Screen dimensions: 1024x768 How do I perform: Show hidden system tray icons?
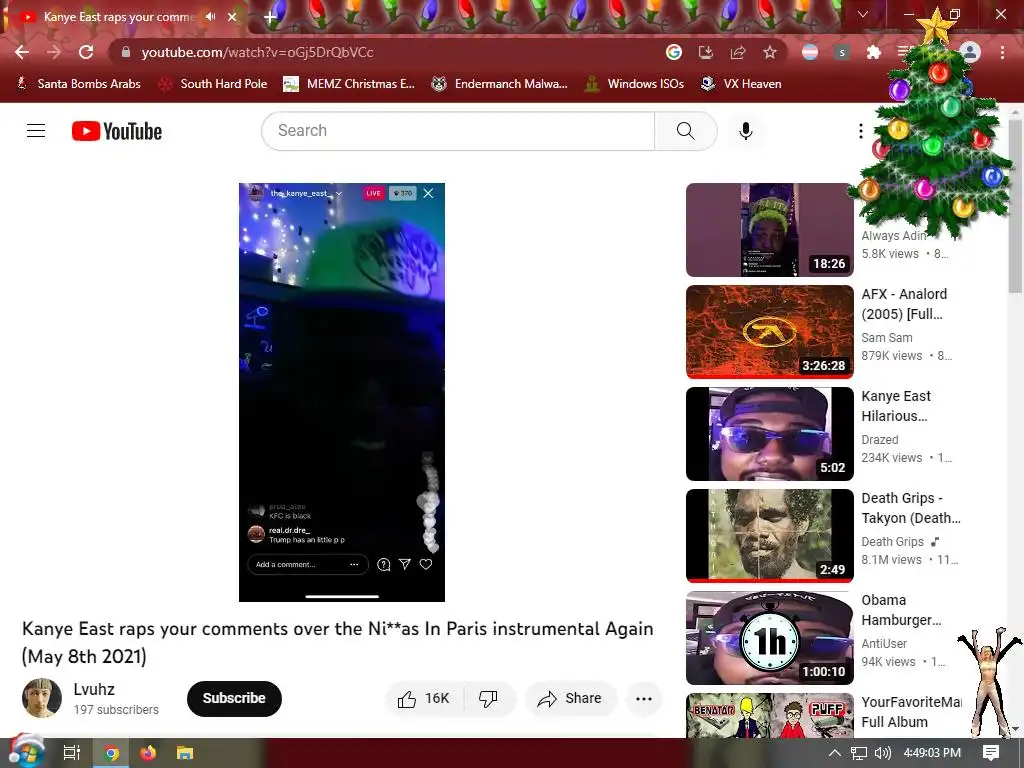pyautogui.click(x=835, y=753)
